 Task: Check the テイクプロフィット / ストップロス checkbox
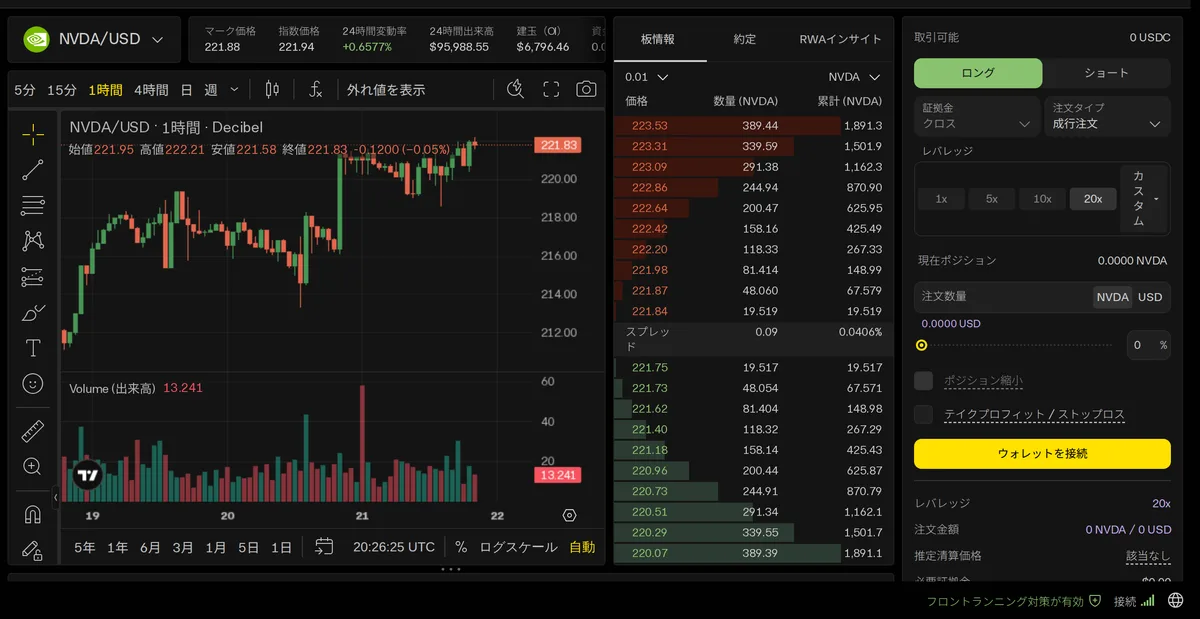point(923,414)
